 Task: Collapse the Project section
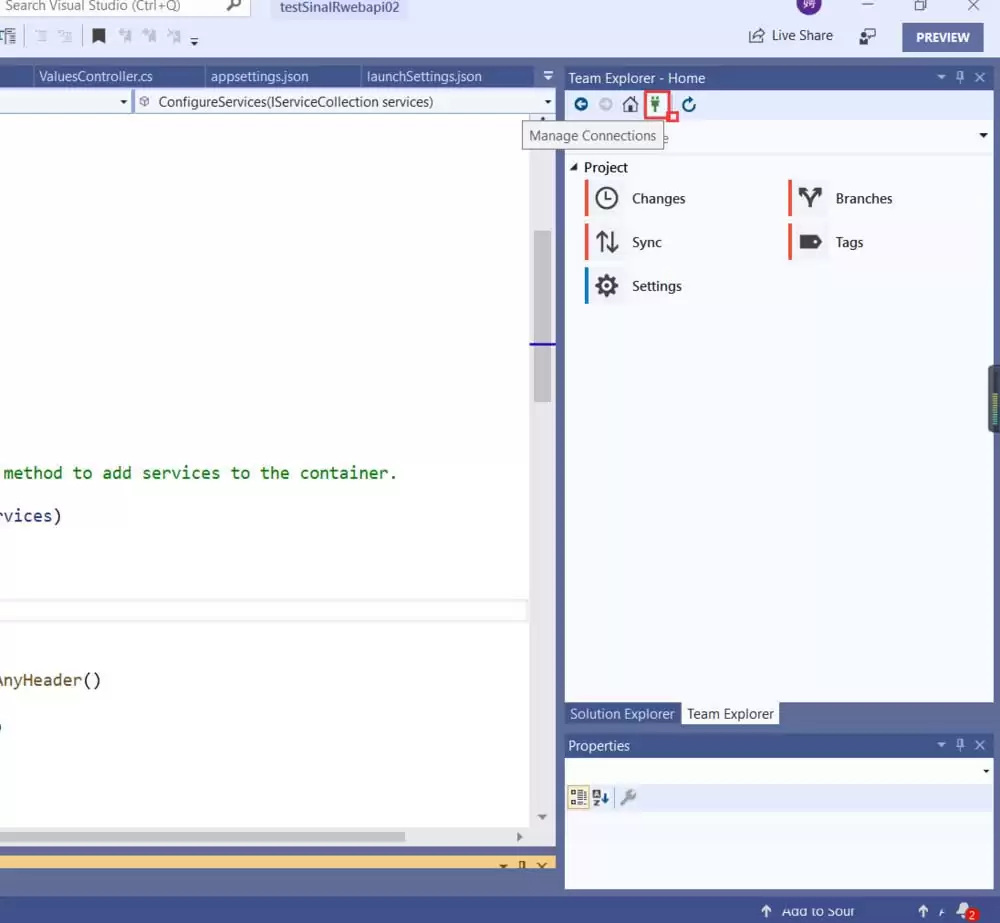pyautogui.click(x=573, y=167)
